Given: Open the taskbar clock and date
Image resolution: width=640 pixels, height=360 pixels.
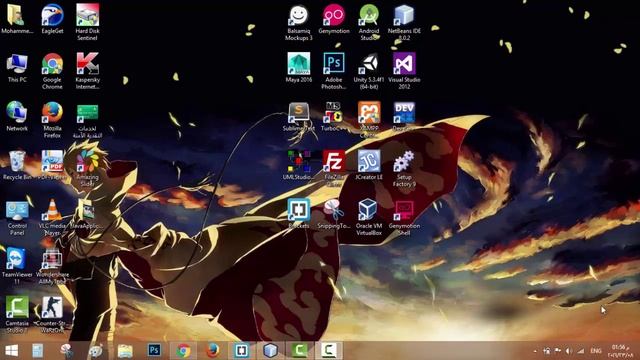Looking at the screenshot, I should (x=621, y=351).
